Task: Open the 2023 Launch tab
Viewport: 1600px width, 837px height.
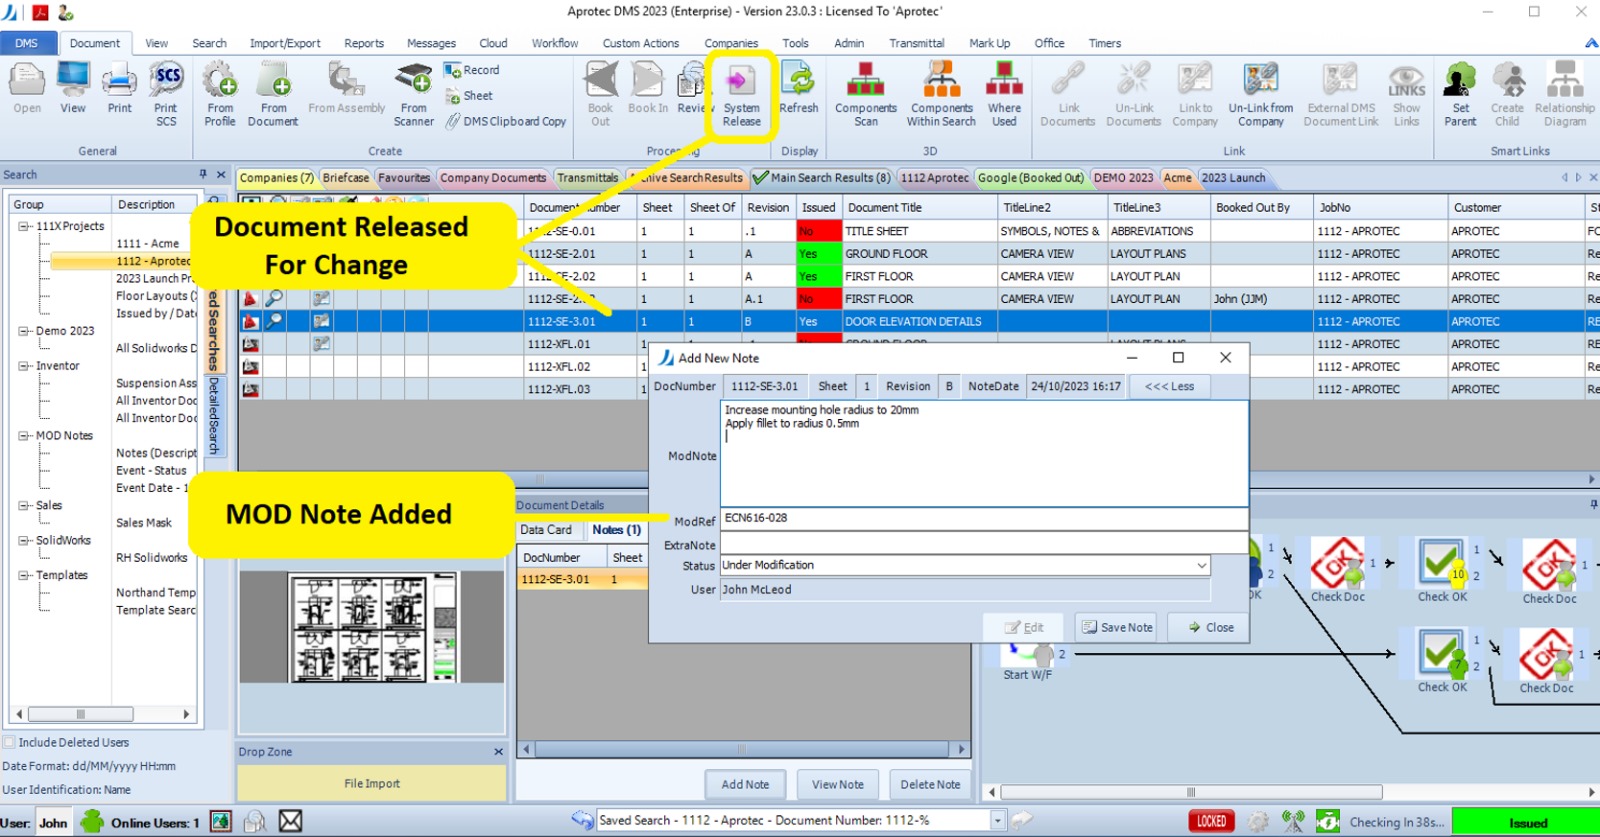Action: (x=1233, y=178)
